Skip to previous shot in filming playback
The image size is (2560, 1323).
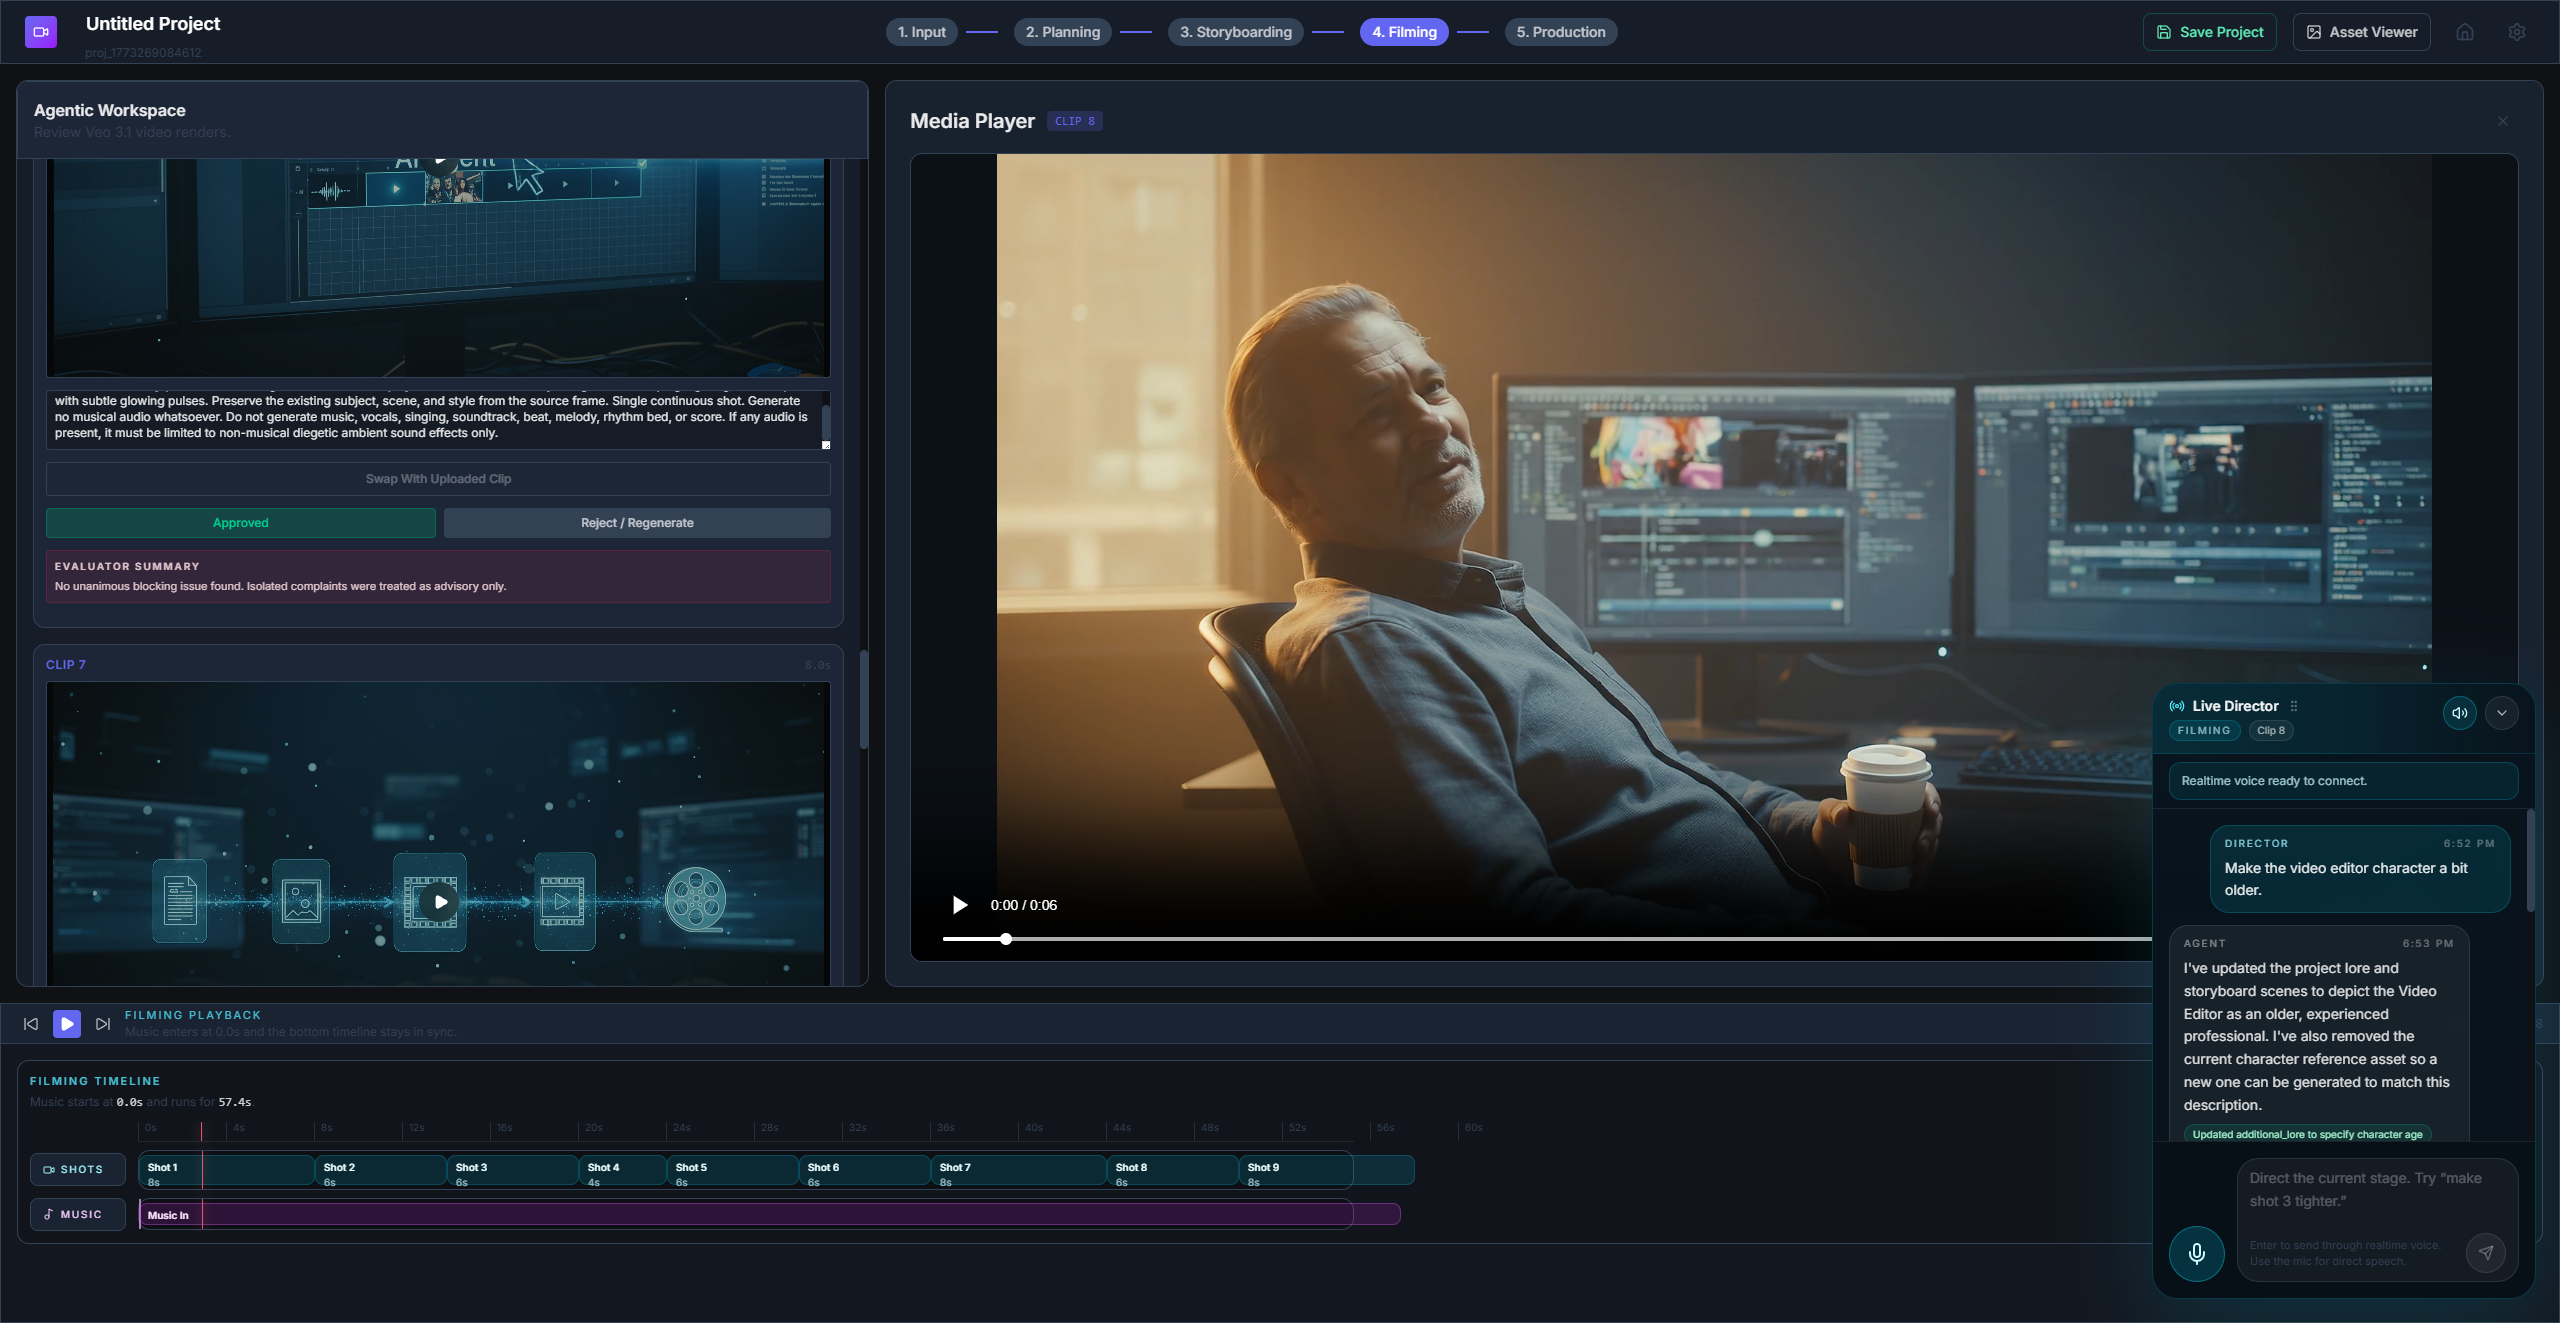(31, 1024)
